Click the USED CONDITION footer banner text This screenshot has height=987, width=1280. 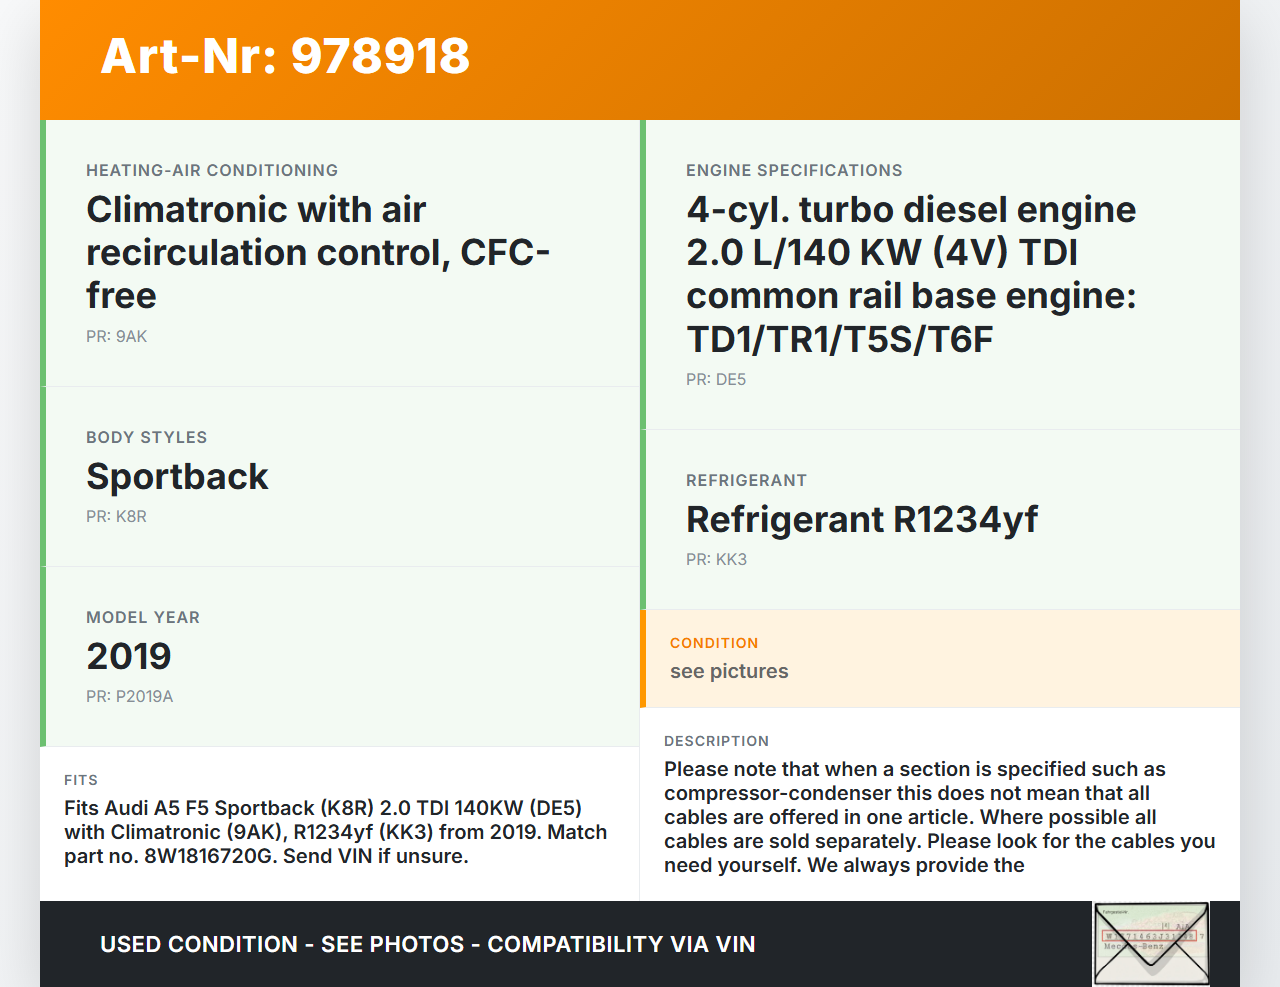click(x=427, y=944)
